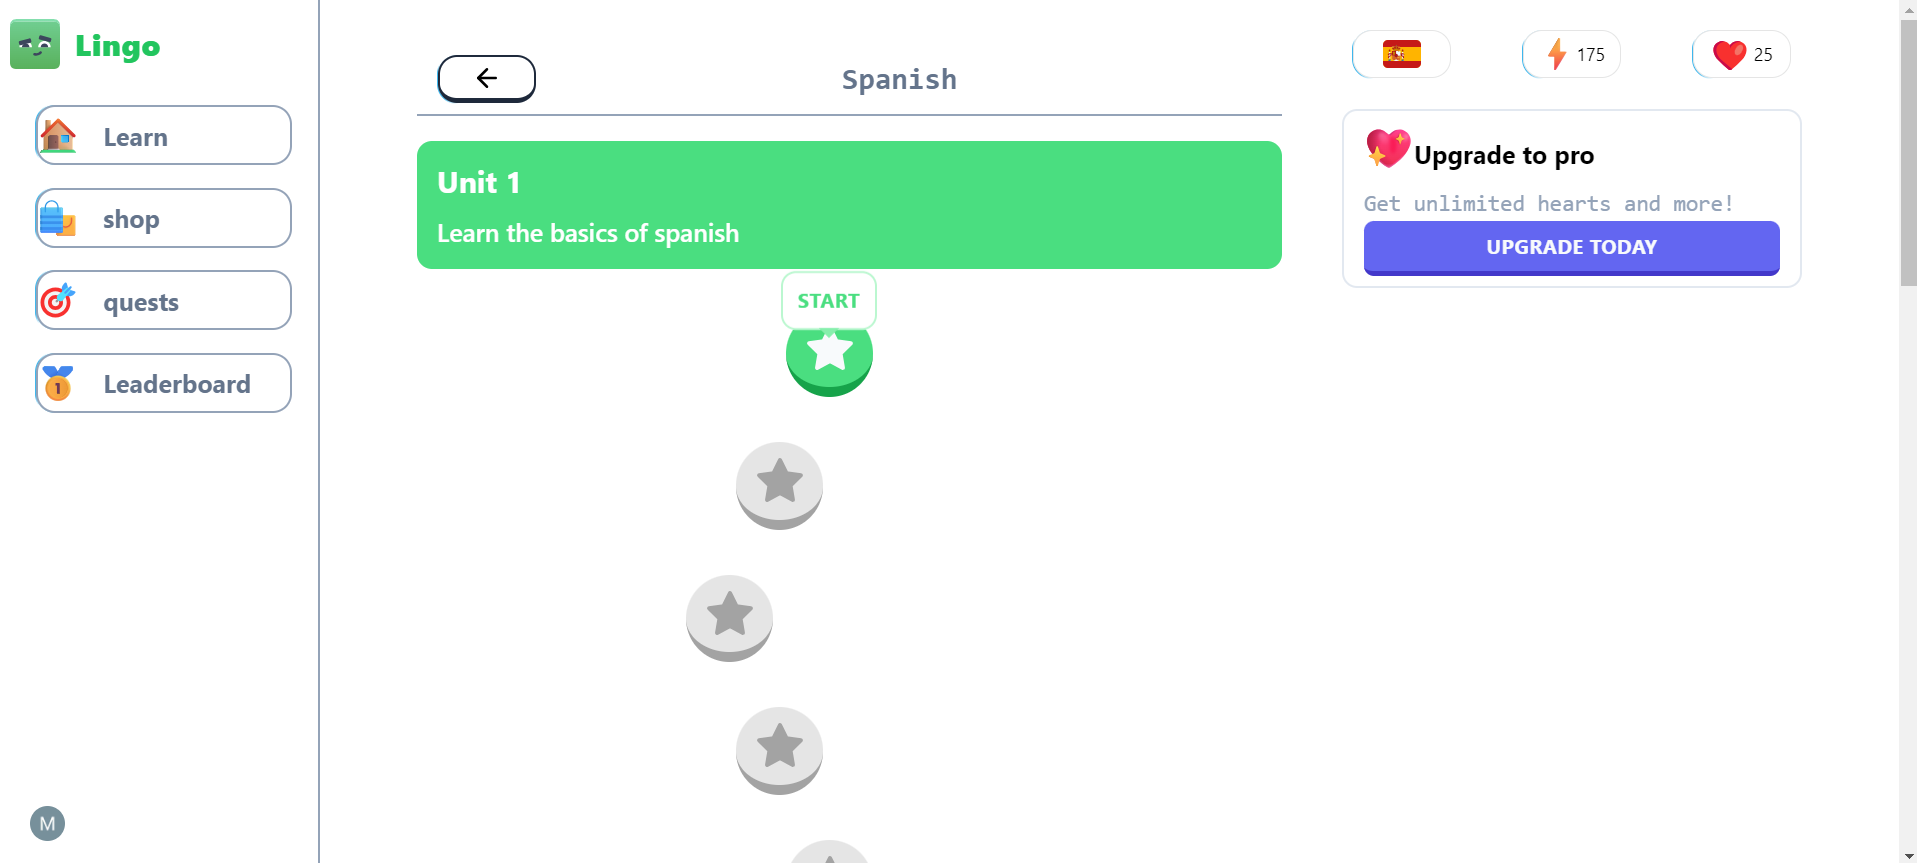The height and width of the screenshot is (863, 1917).
Task: Click the target icon beside quests
Action: pos(58,300)
